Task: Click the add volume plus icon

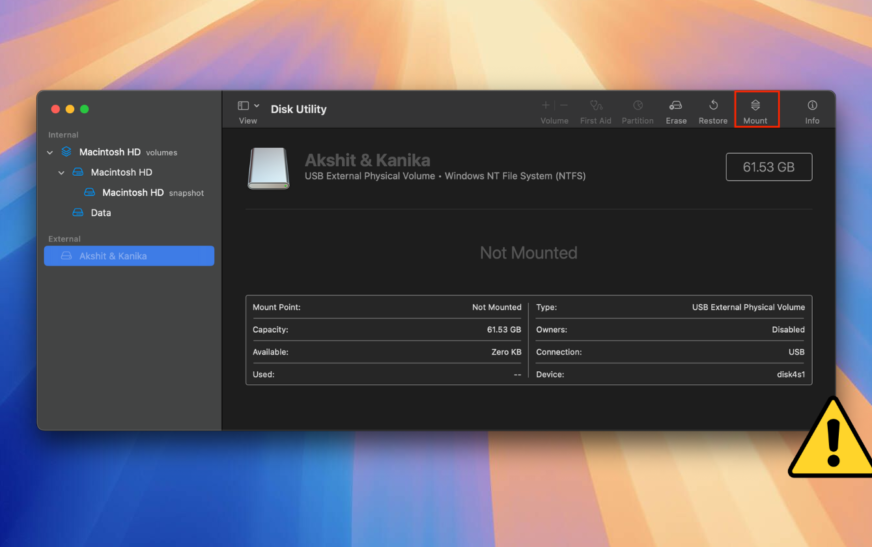Action: pos(545,105)
